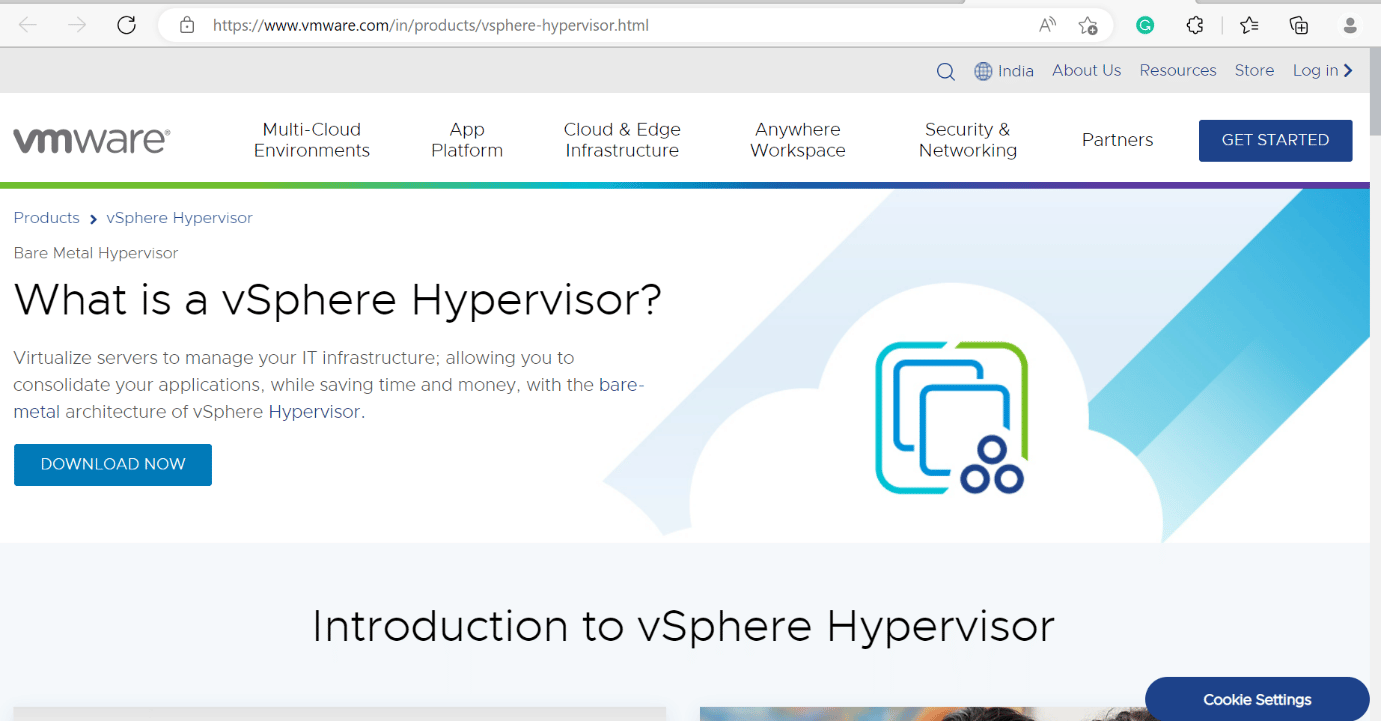This screenshot has width=1381, height=721.
Task: Open Cookie Settings button
Action: tap(1257, 699)
